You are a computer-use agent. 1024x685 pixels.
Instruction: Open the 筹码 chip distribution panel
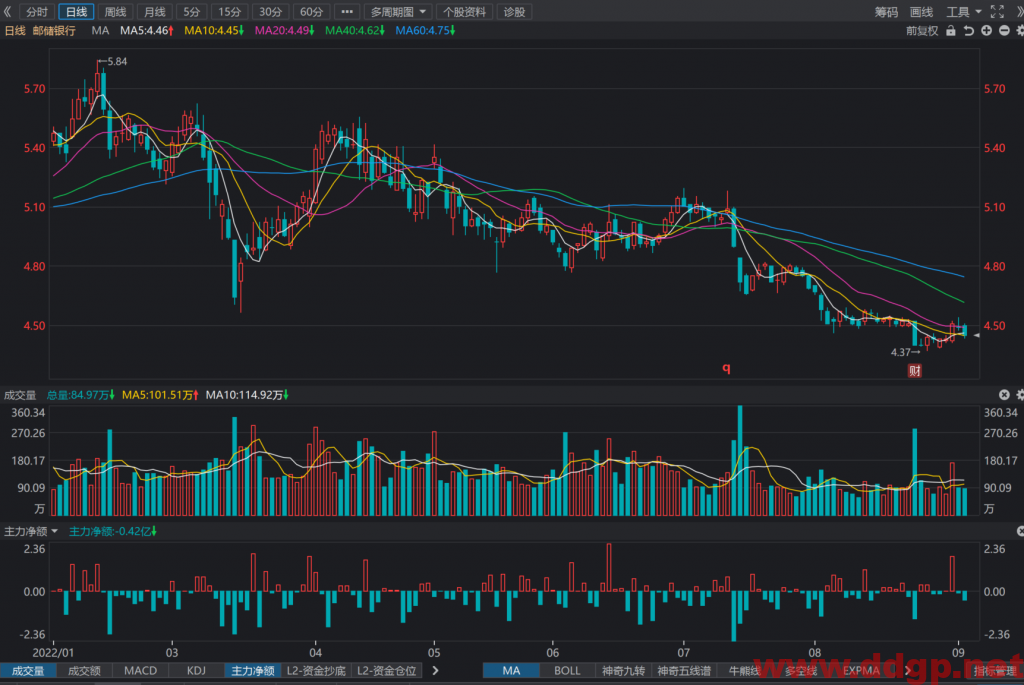pos(886,12)
